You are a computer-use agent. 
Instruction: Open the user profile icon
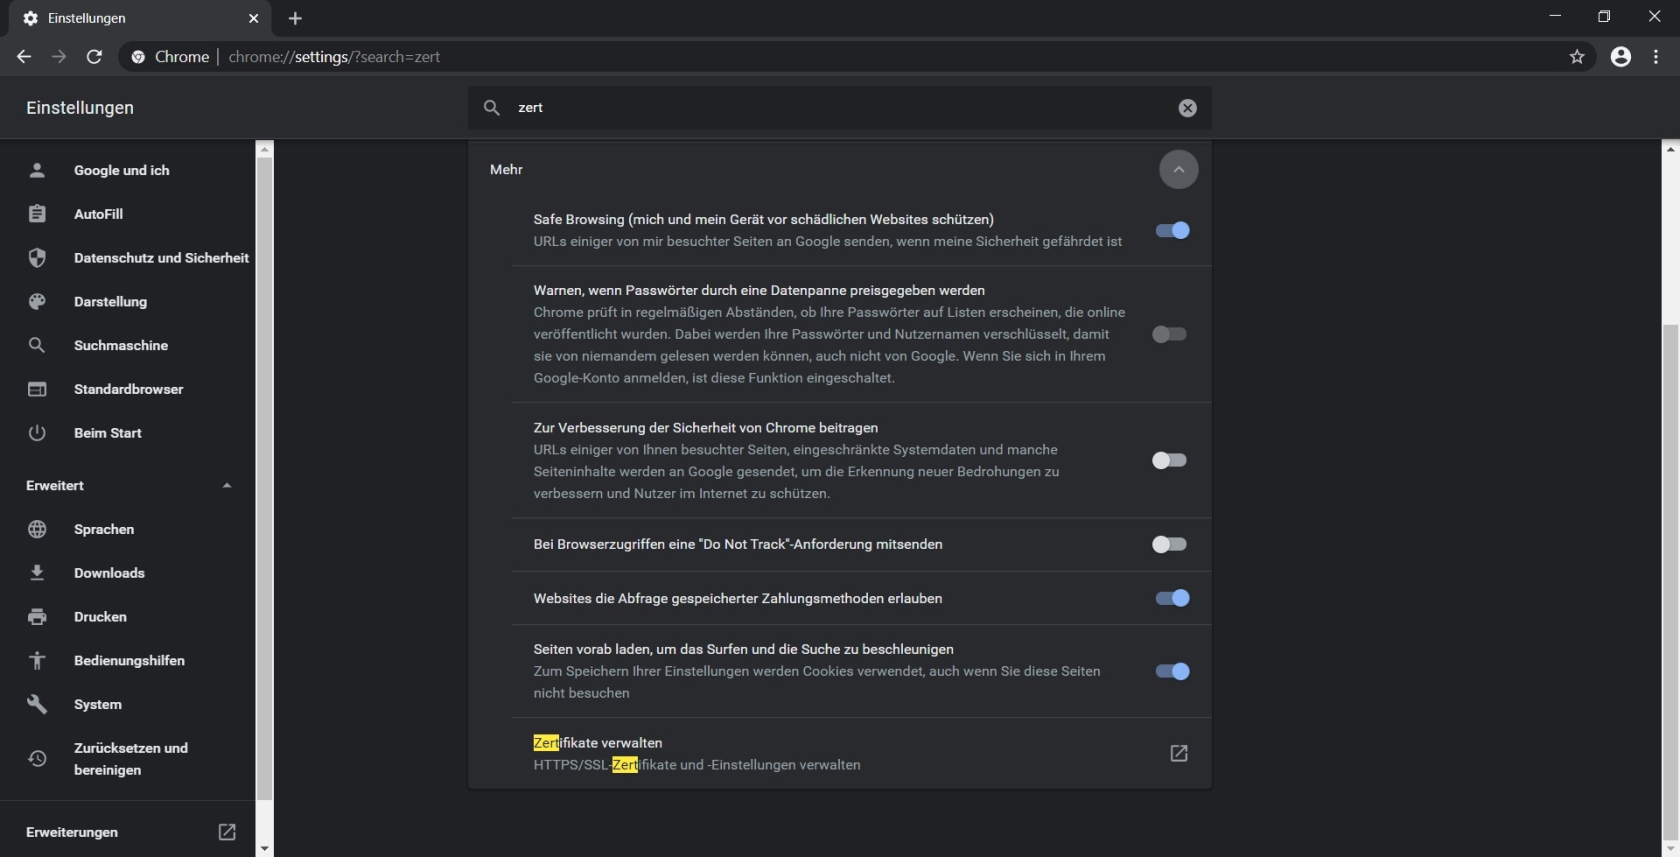point(1621,57)
